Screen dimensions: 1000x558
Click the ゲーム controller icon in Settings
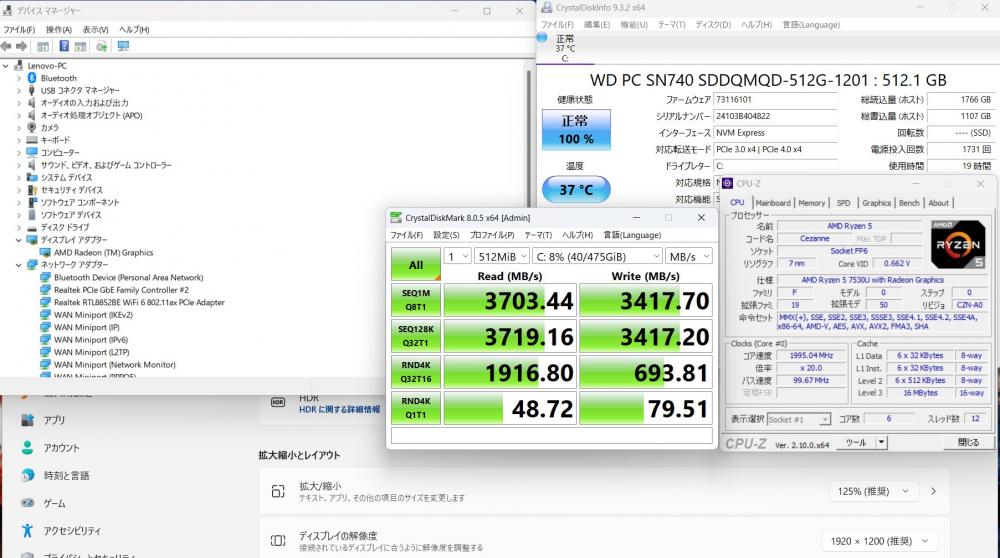[x=27, y=503]
